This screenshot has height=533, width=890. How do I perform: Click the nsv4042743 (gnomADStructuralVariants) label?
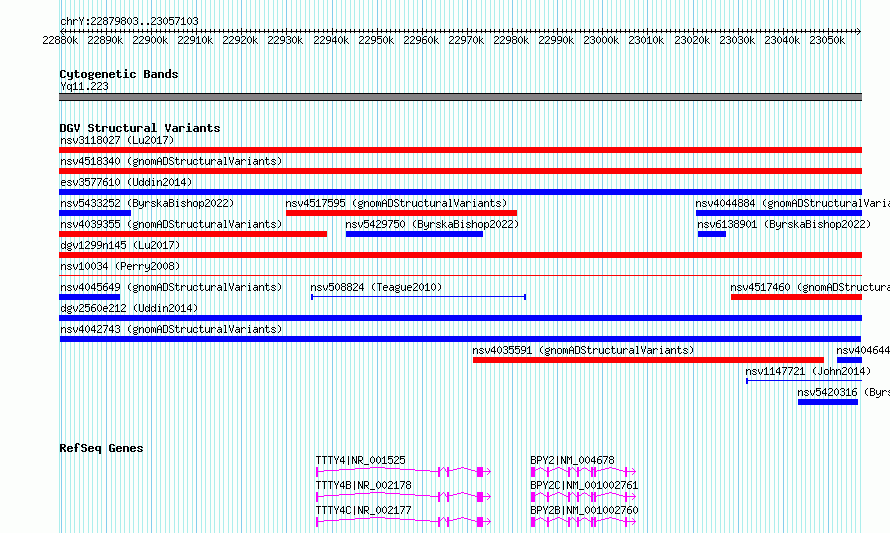click(x=171, y=329)
